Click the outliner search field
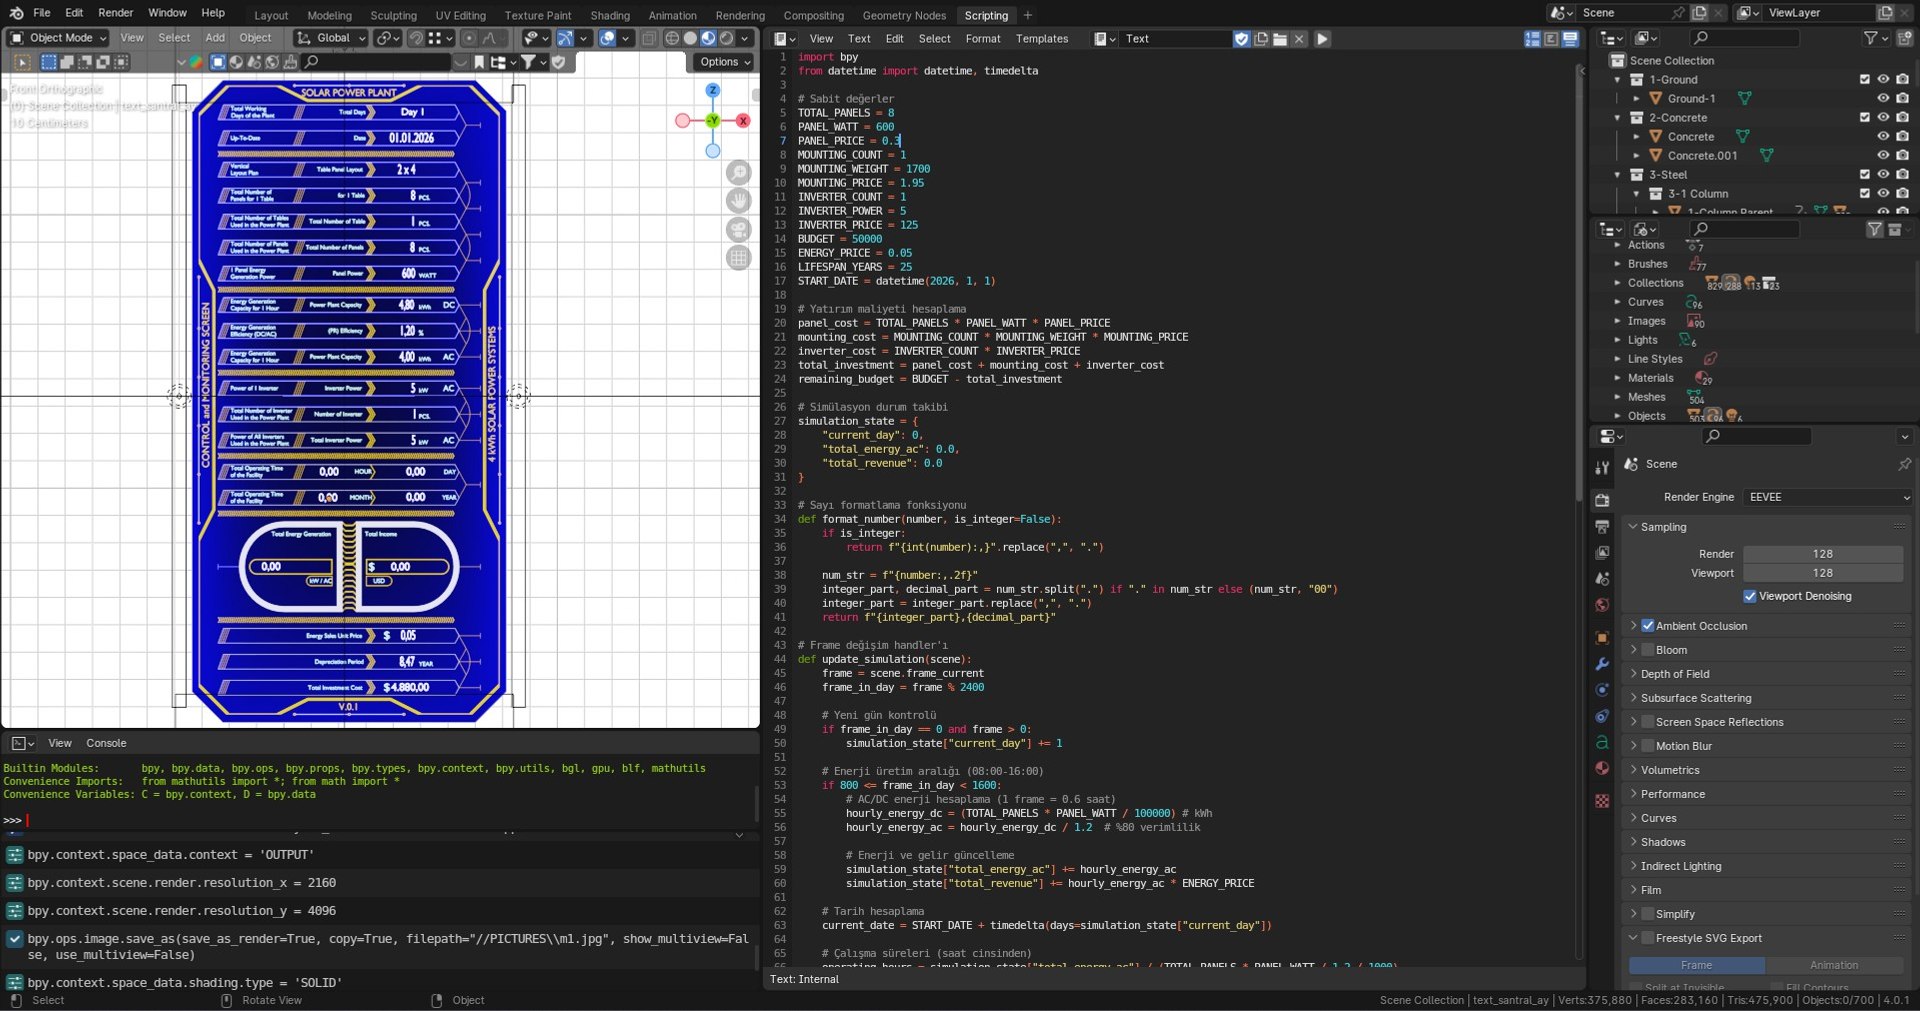 click(x=1745, y=38)
